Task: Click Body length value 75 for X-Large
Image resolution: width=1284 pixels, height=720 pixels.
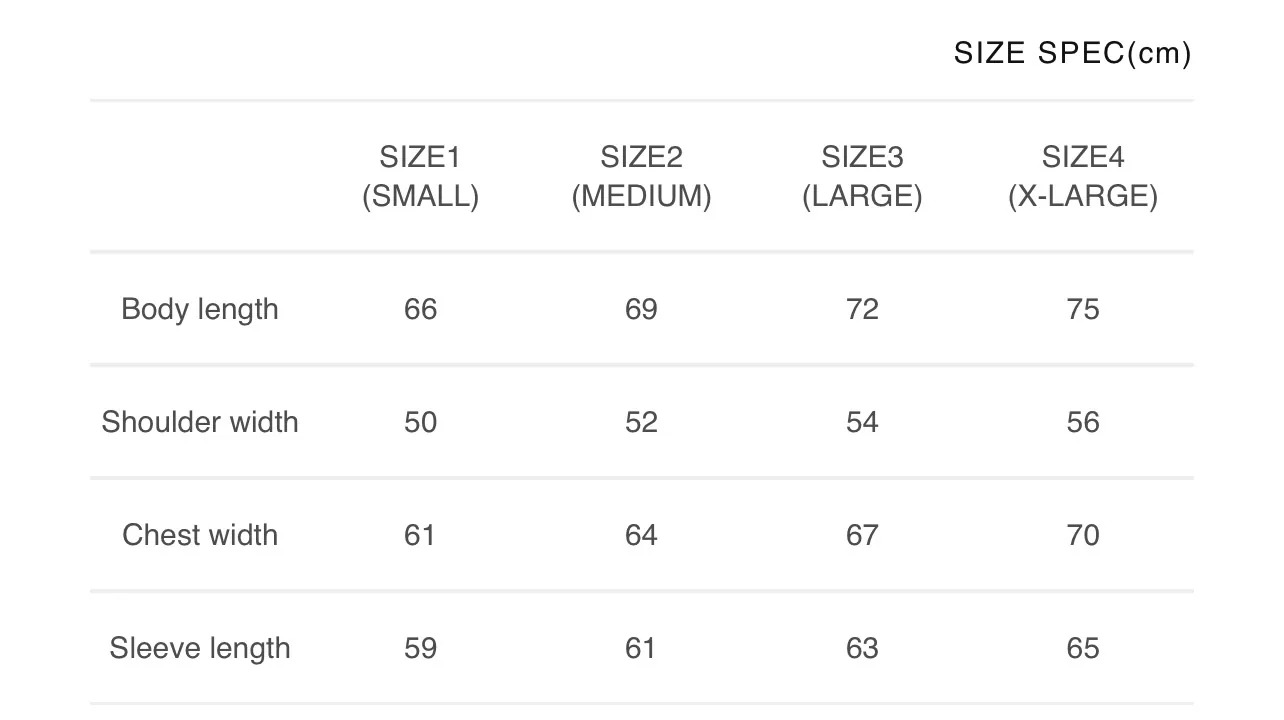Action: [x=1083, y=309]
